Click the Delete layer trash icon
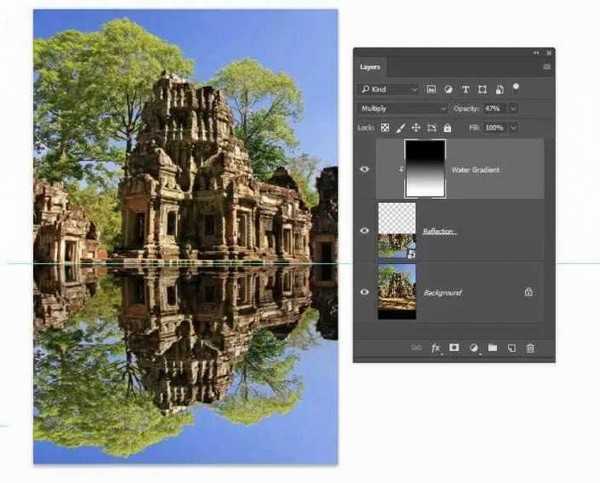 pyautogui.click(x=530, y=348)
